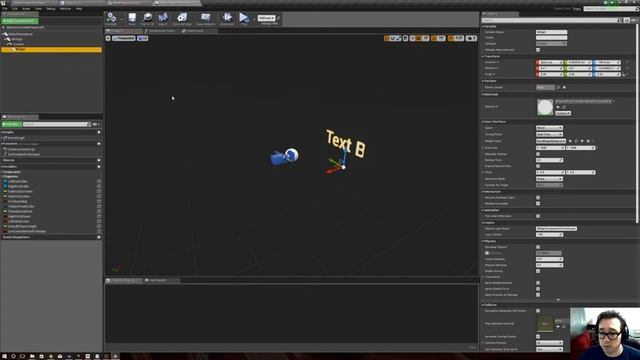Click the Variable Name input field
The image size is (640, 360).
[551, 32]
